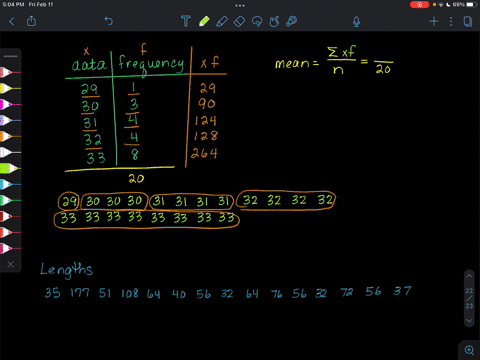
Task: Tap the handwritten product '90'
Action: pyautogui.click(x=207, y=104)
